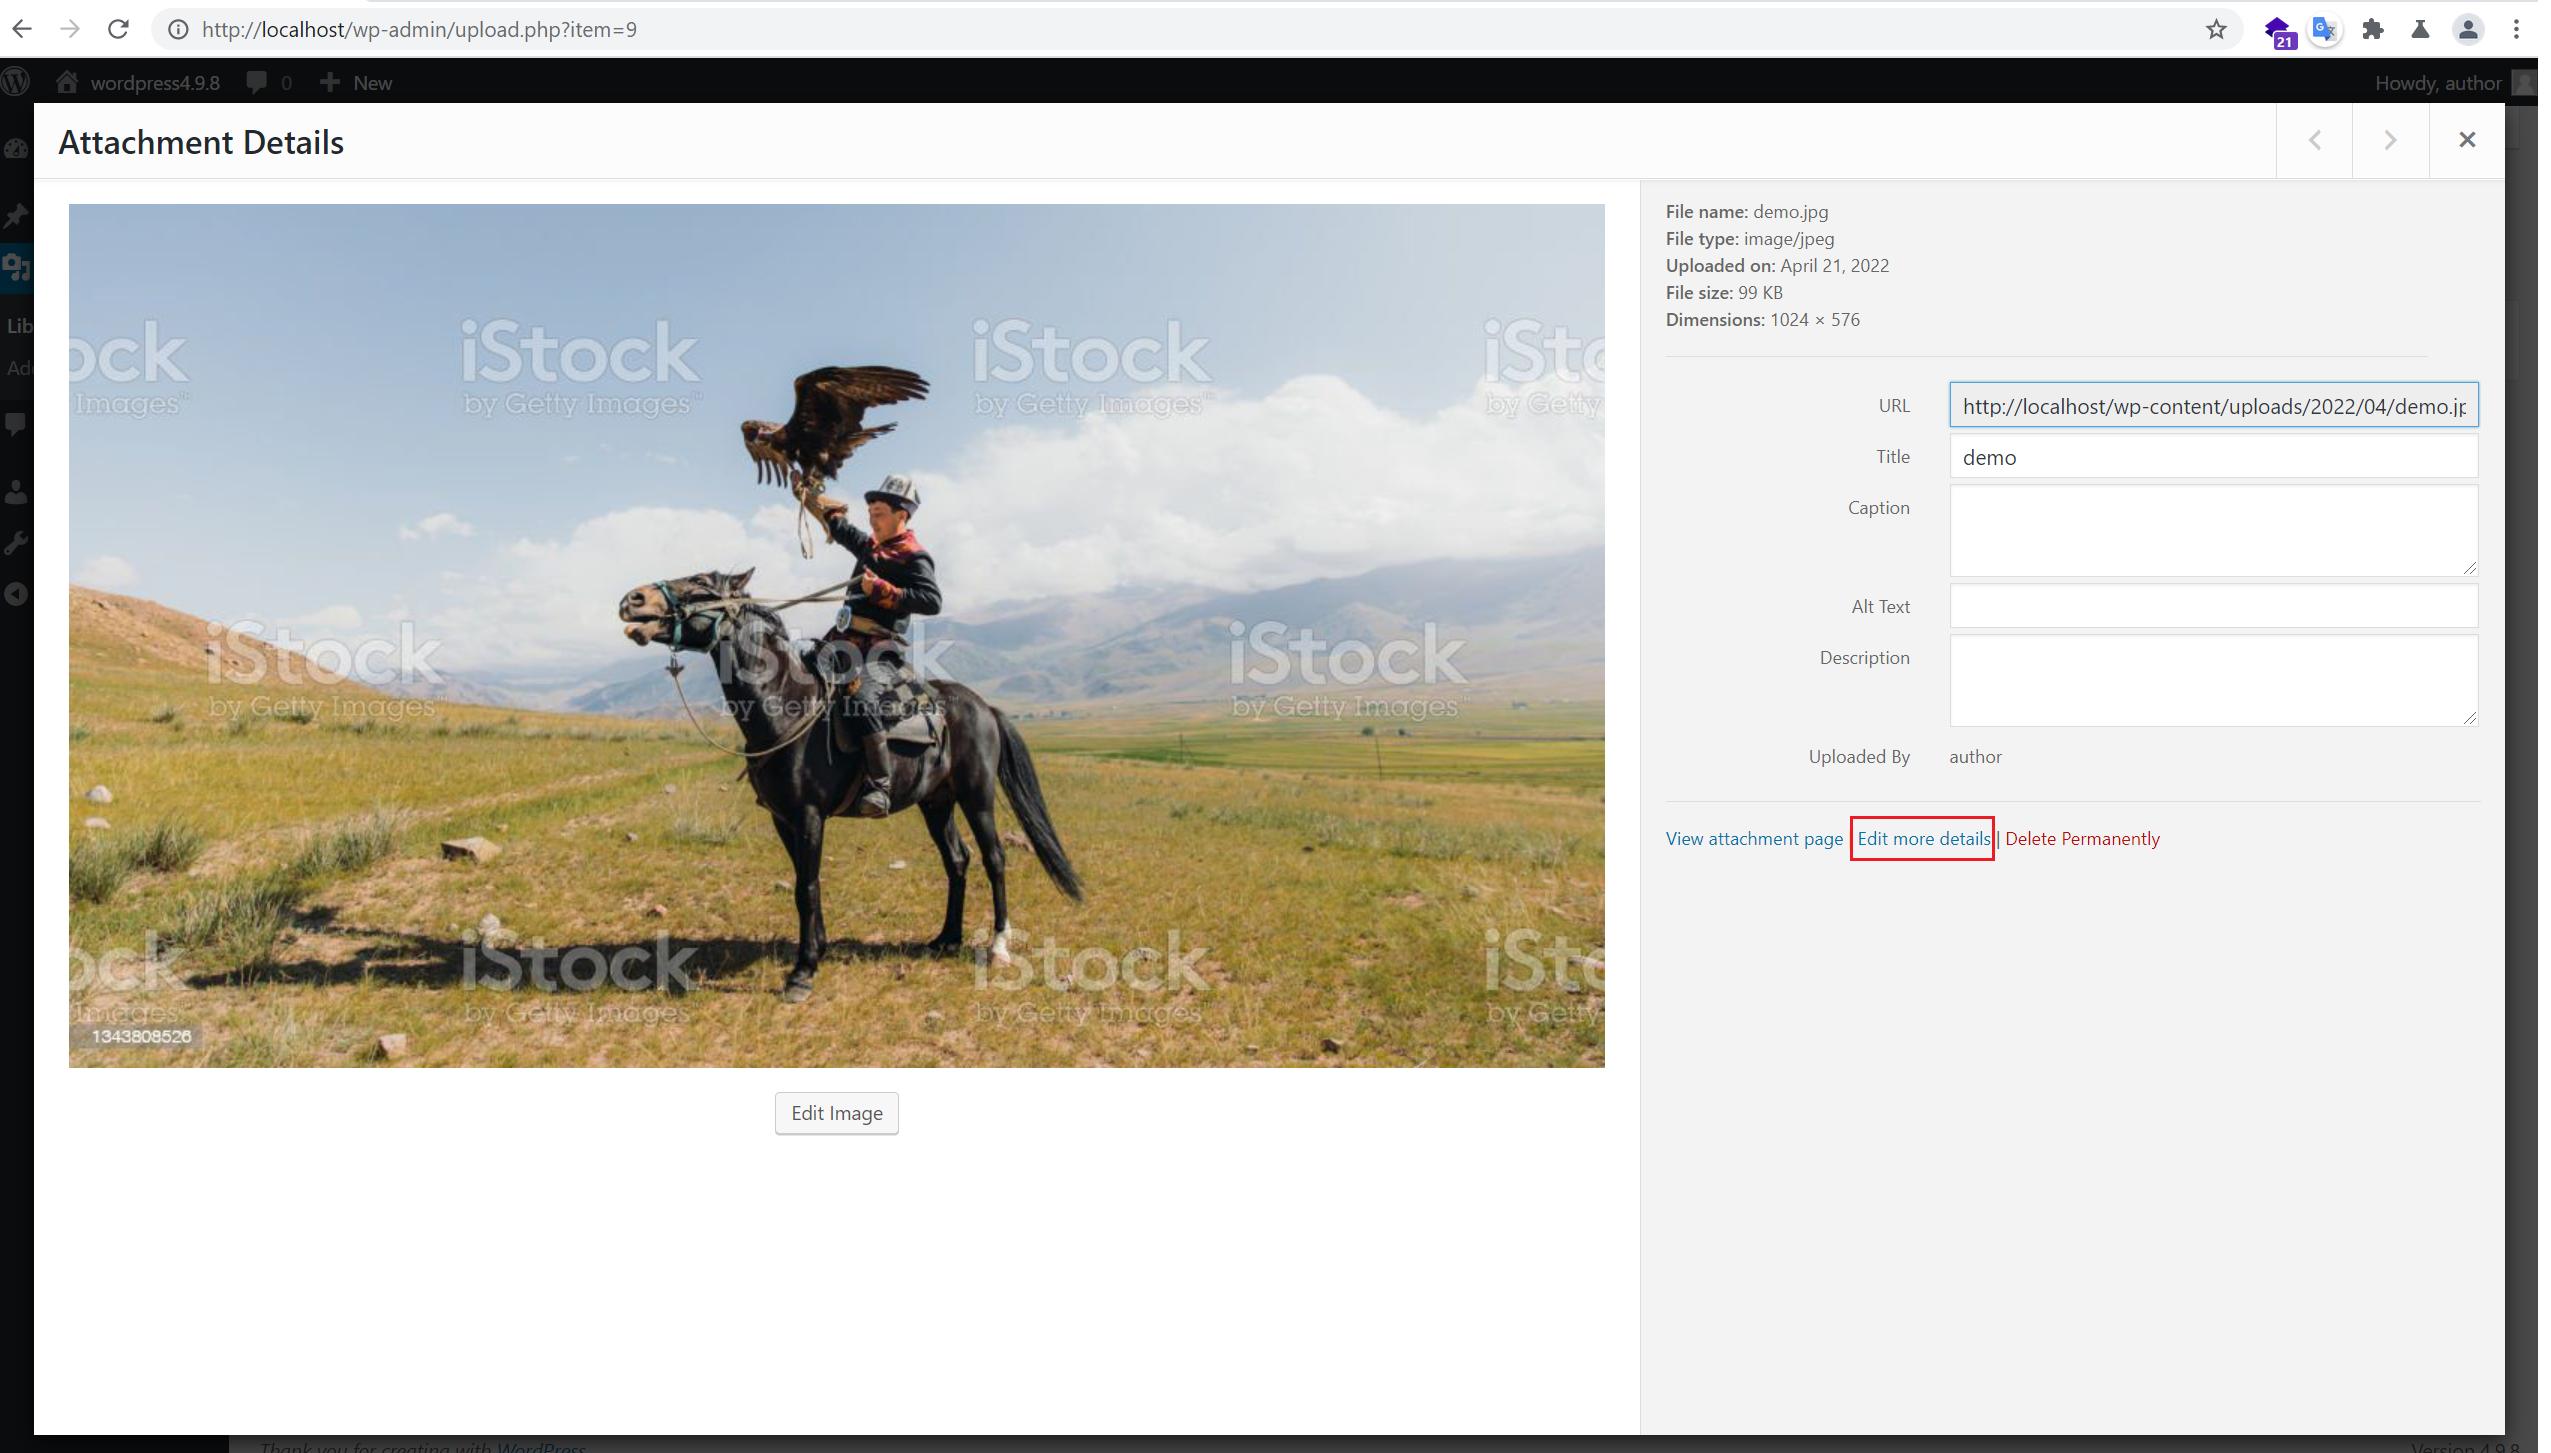Viewport: 2551px width, 1453px height.
Task: Click into the URL field
Action: pyautogui.click(x=2213, y=405)
